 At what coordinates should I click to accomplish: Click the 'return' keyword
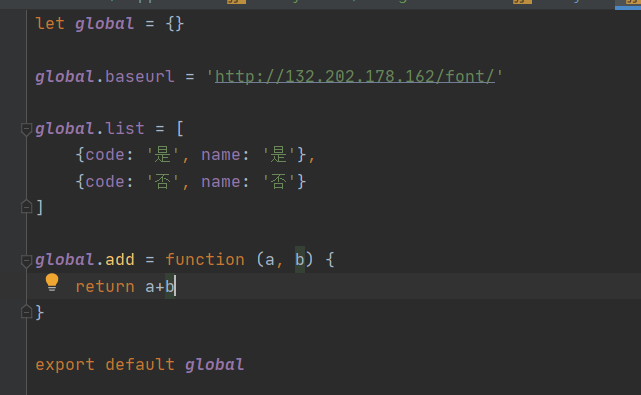(x=105, y=287)
